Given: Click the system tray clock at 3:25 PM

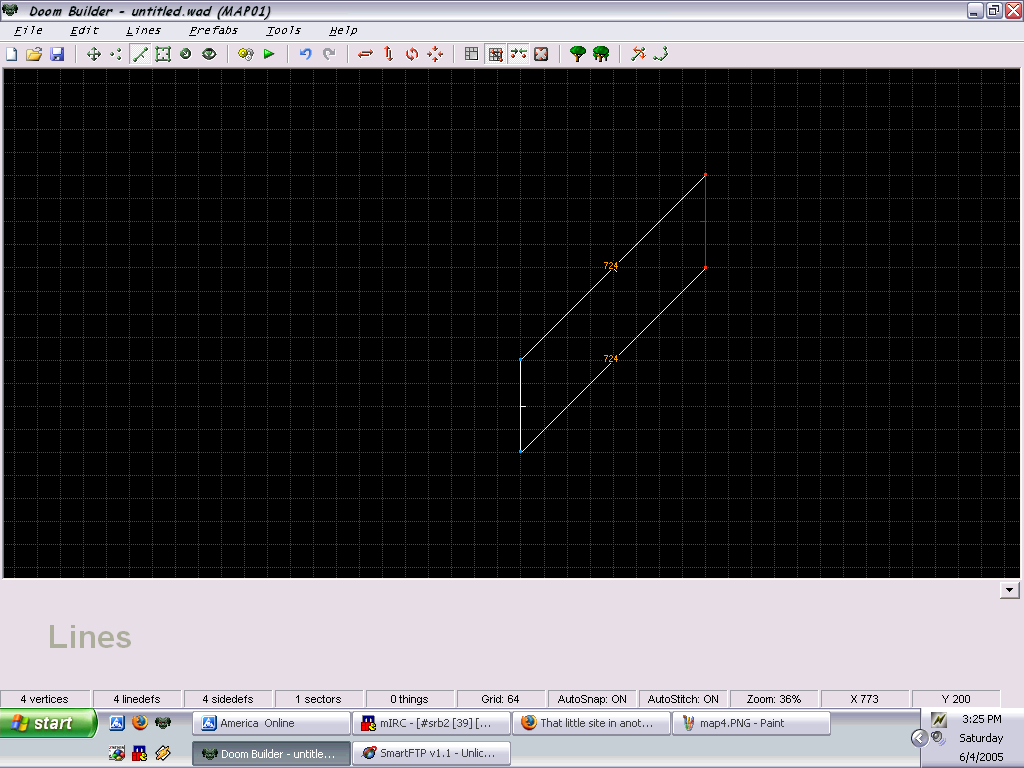Looking at the screenshot, I should click(x=981, y=719).
